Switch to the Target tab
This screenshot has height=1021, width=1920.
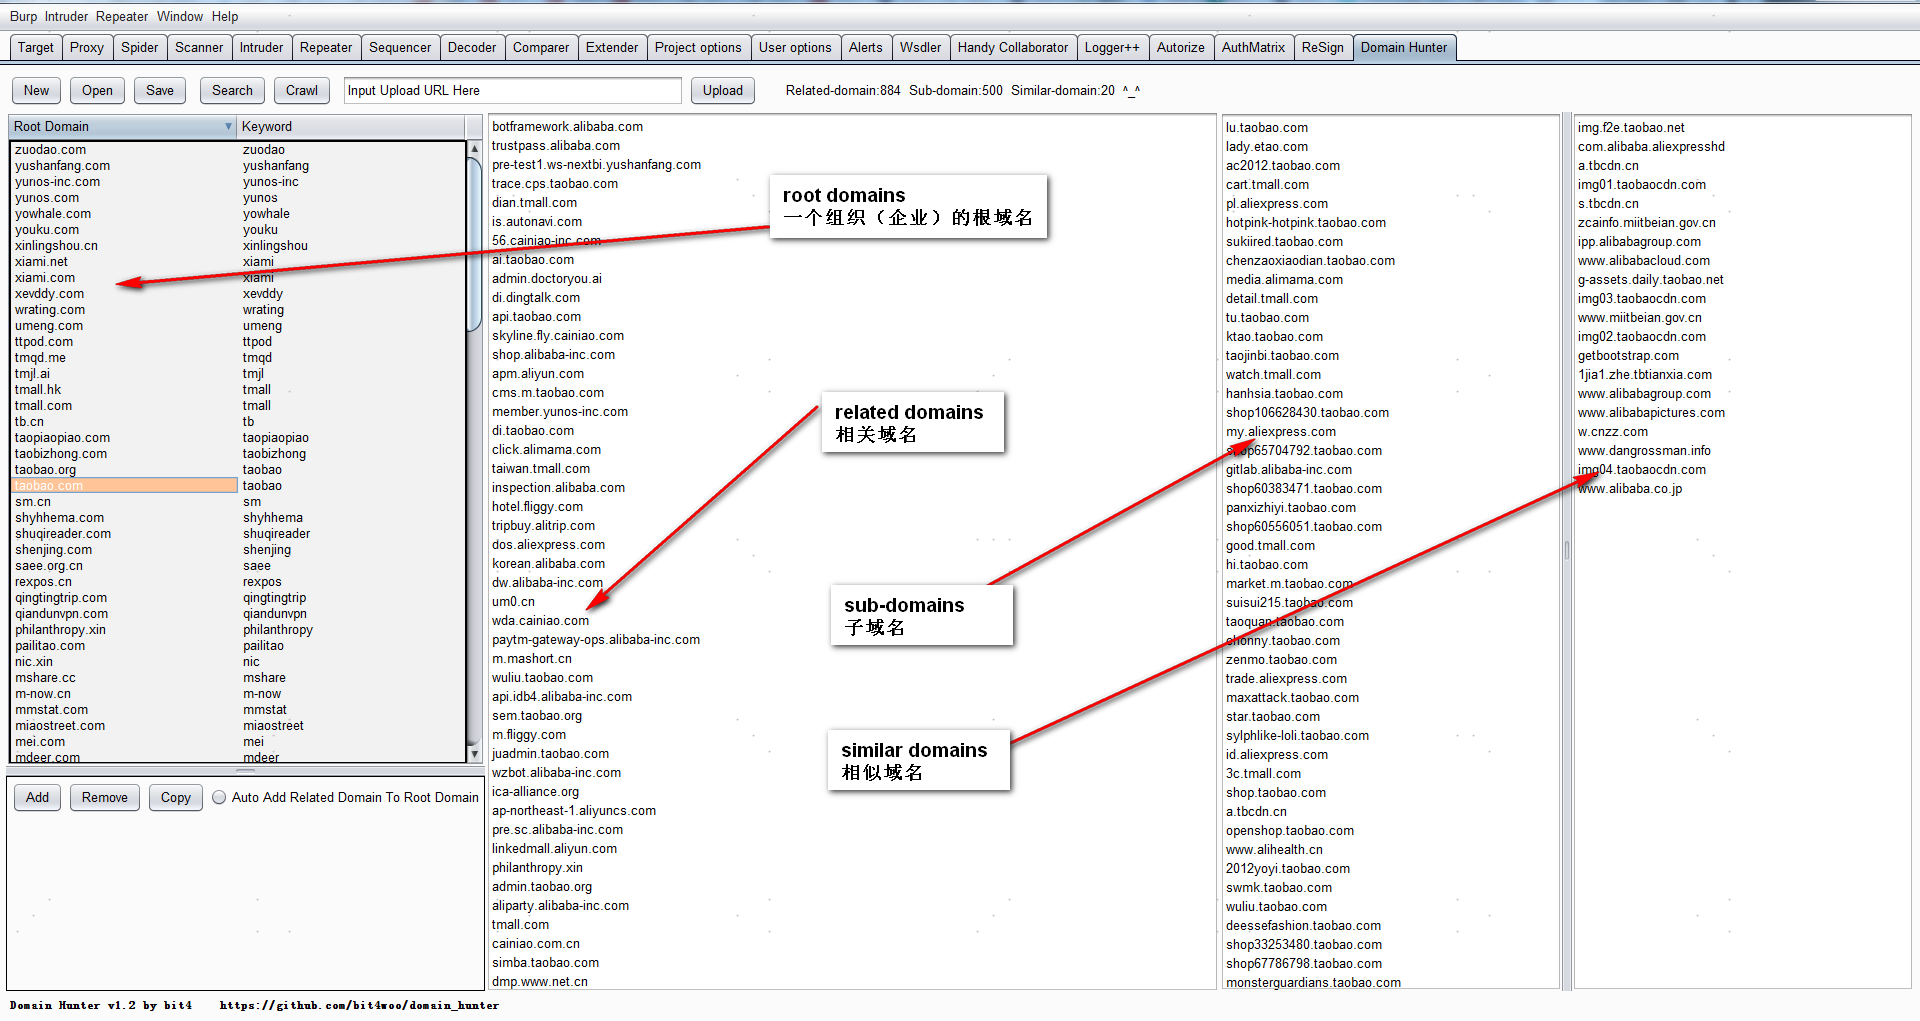[36, 47]
